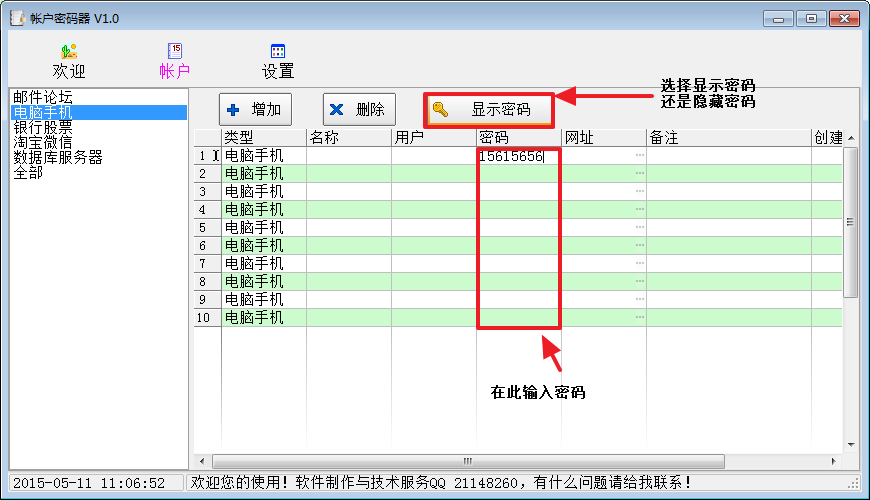The width and height of the screenshot is (870, 500).
Task: Click the URL ellipsis button in row 7
Action: (640, 263)
